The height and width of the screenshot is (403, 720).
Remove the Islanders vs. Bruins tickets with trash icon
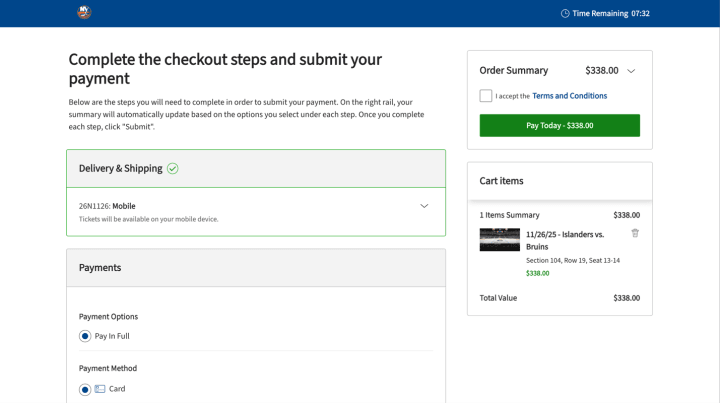coord(635,233)
